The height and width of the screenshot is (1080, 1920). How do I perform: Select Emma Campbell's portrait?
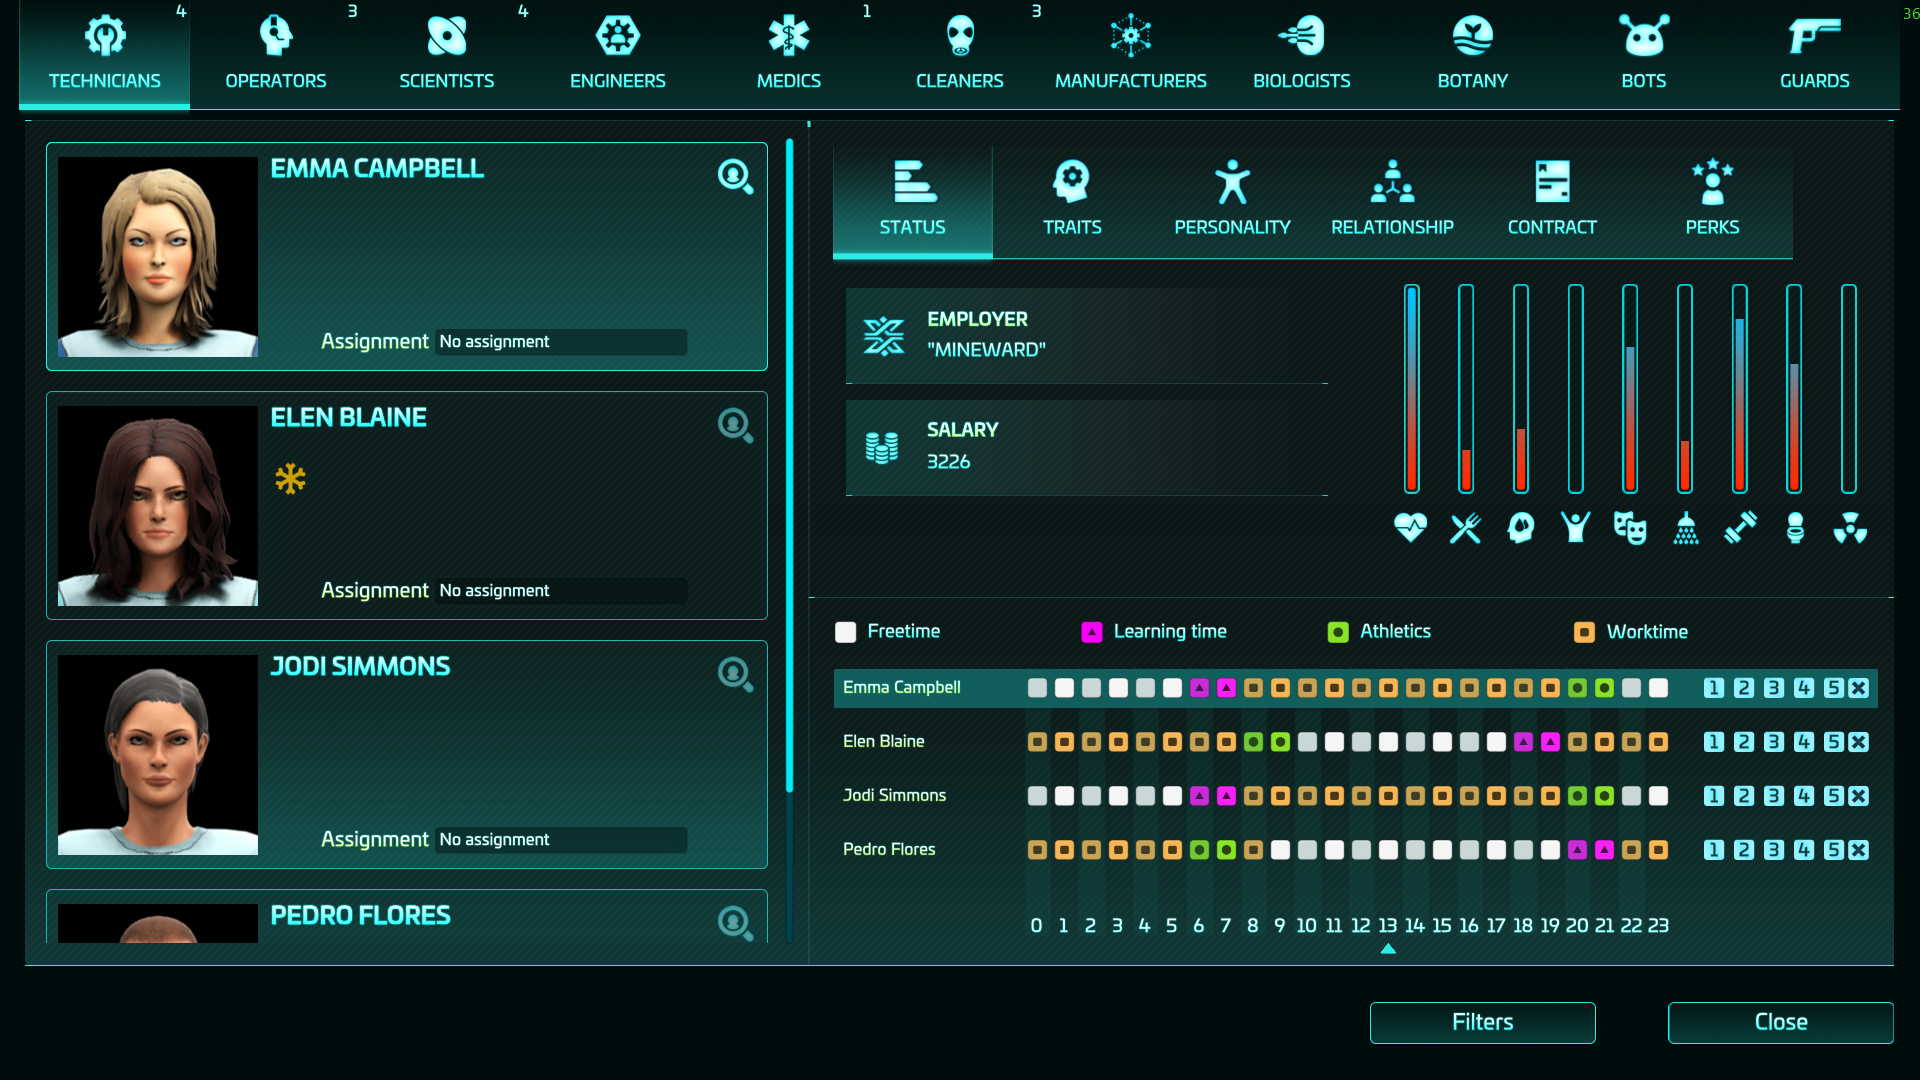(x=158, y=257)
